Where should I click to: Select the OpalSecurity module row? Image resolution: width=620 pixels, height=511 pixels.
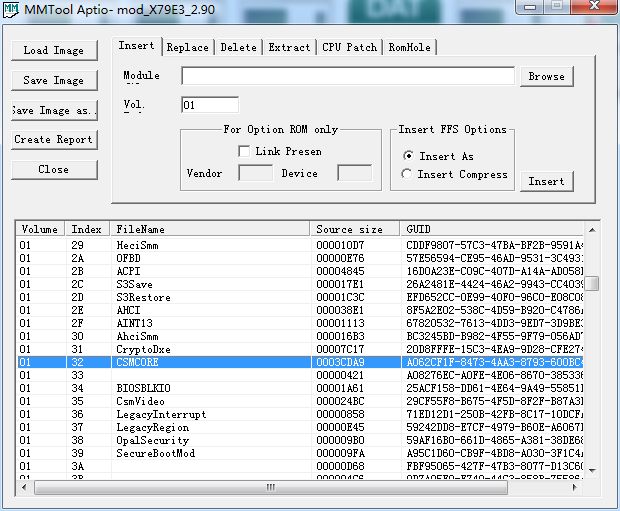pos(301,441)
